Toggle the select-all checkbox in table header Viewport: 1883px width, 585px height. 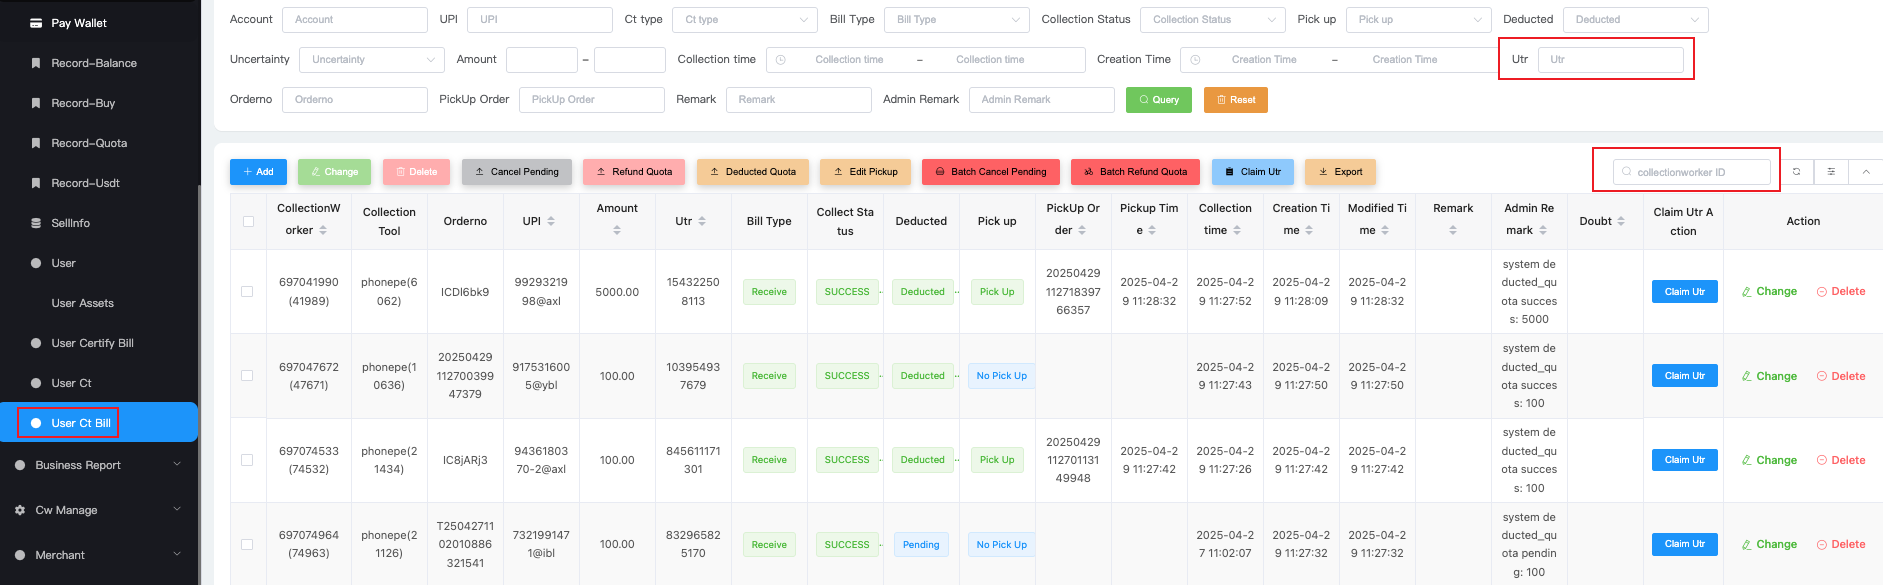click(248, 222)
